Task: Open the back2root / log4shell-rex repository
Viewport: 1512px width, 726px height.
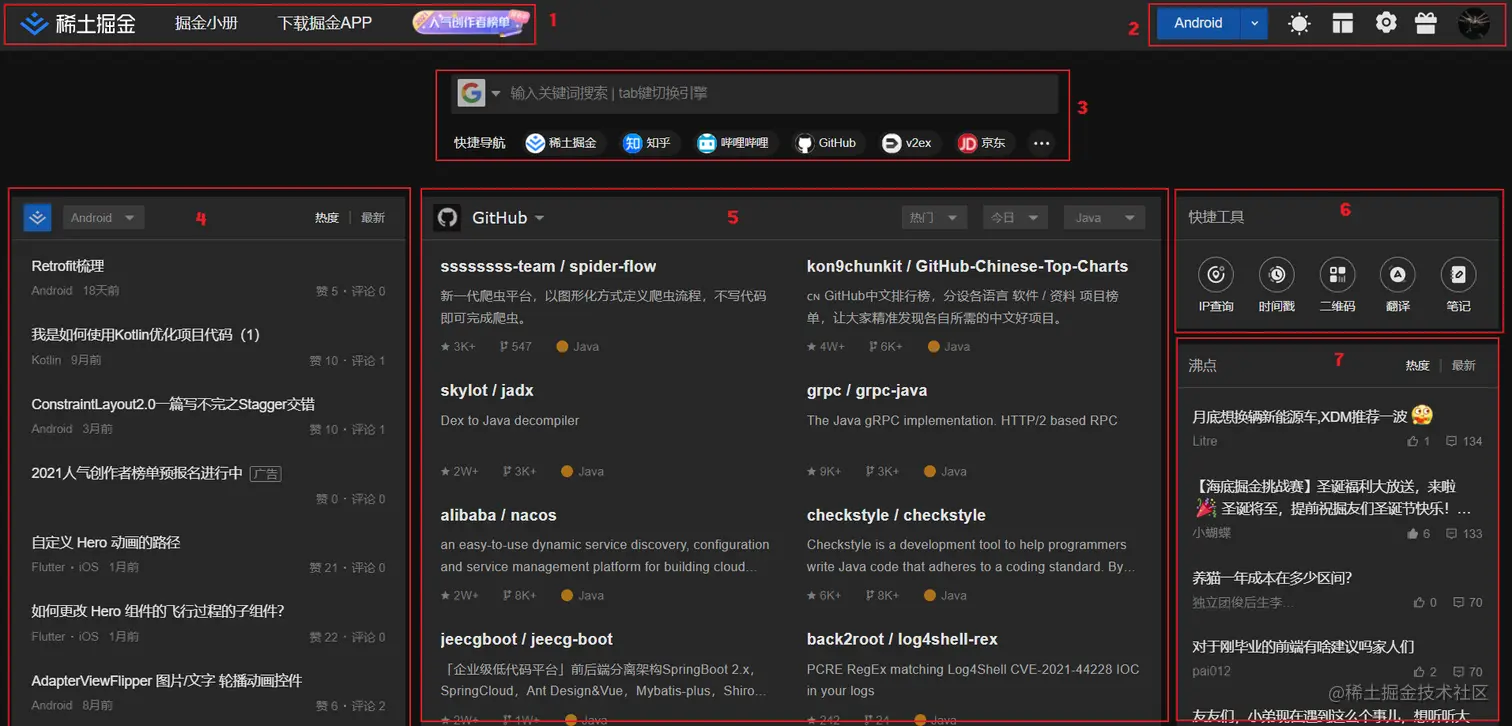Action: 902,639
